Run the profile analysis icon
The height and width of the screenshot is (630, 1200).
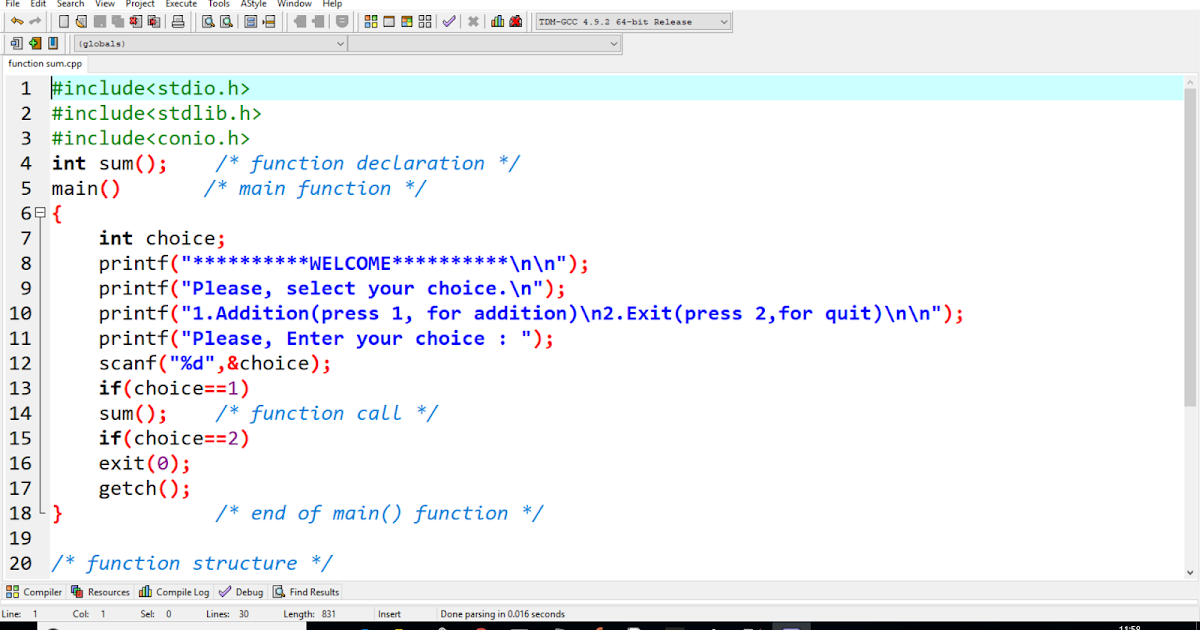[x=497, y=21]
